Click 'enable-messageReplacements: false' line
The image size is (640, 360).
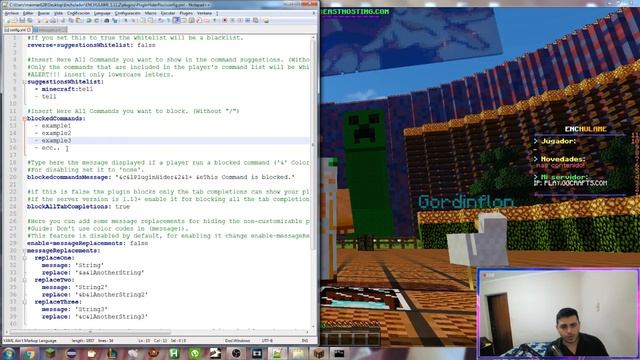click(x=87, y=243)
